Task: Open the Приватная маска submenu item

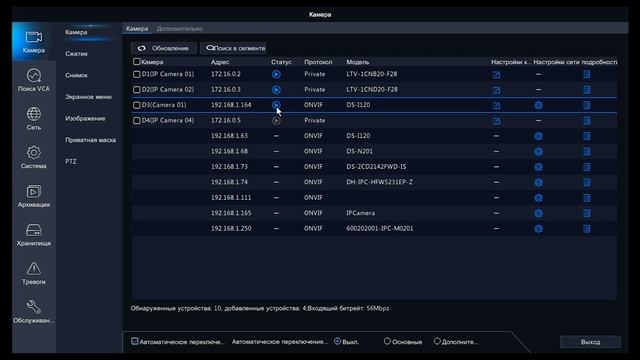Action: tap(91, 140)
